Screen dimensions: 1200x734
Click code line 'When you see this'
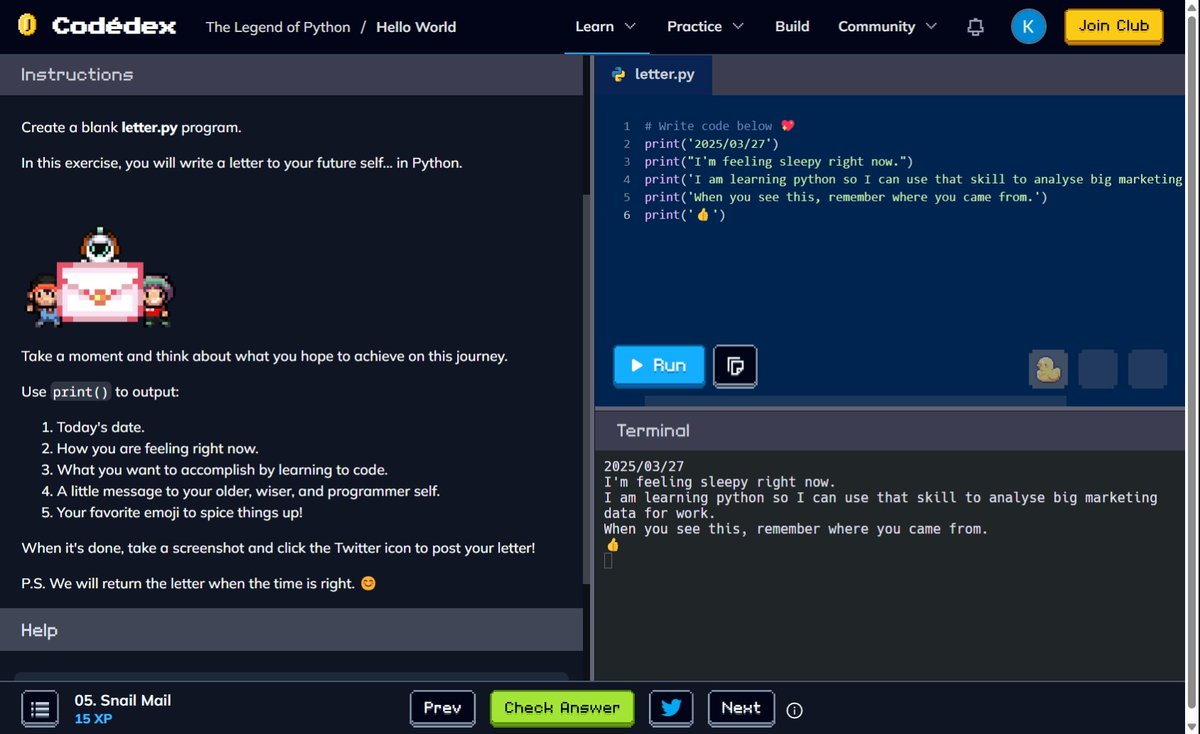(x=846, y=198)
